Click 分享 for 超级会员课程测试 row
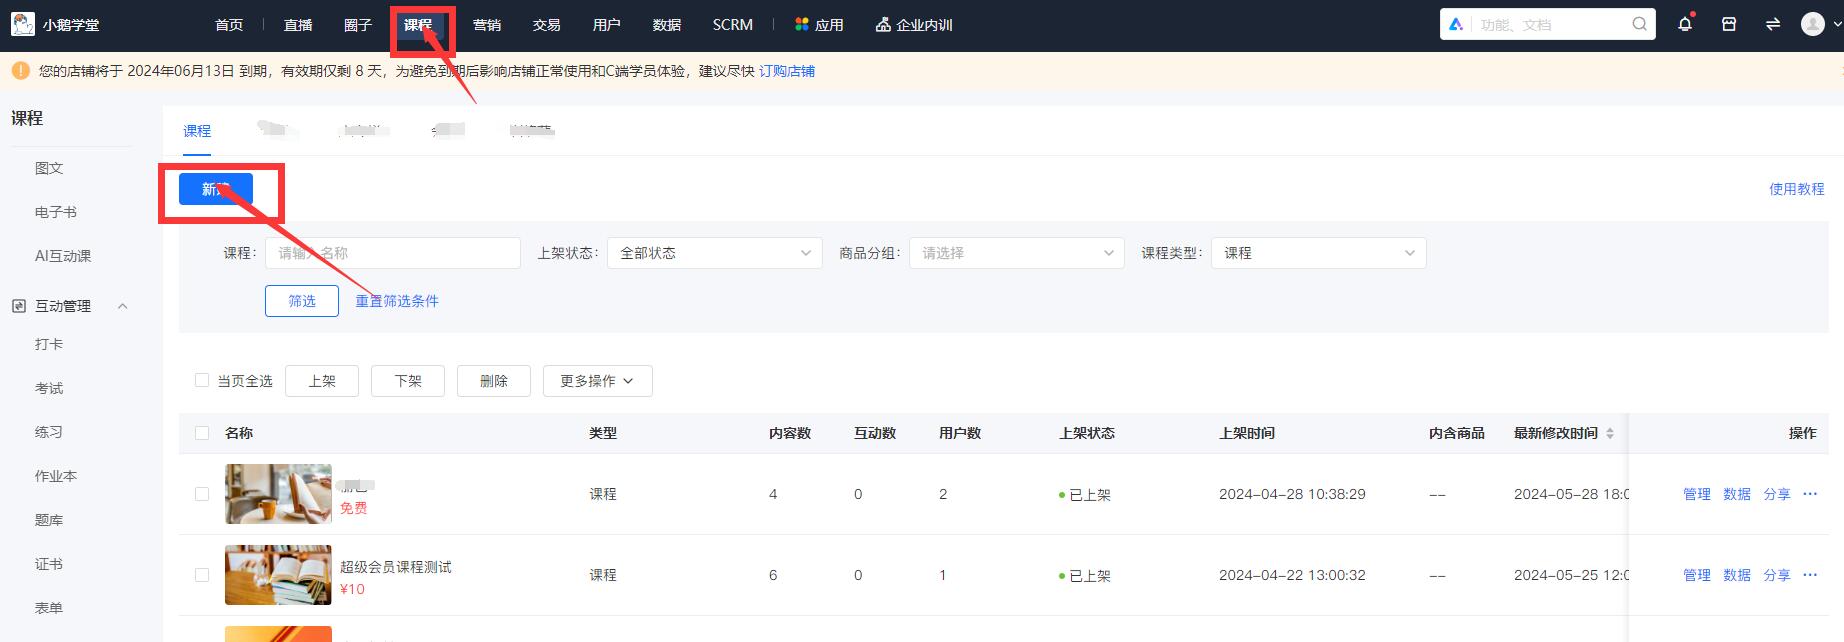This screenshot has width=1844, height=642. point(1777,575)
